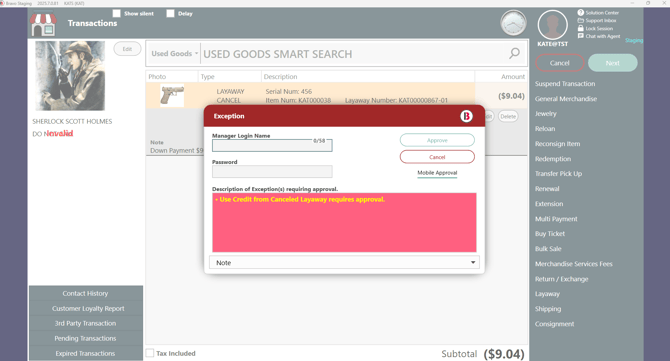Image resolution: width=670 pixels, height=361 pixels.
Task: Click Chat with Agent link text
Action: pyautogui.click(x=602, y=36)
